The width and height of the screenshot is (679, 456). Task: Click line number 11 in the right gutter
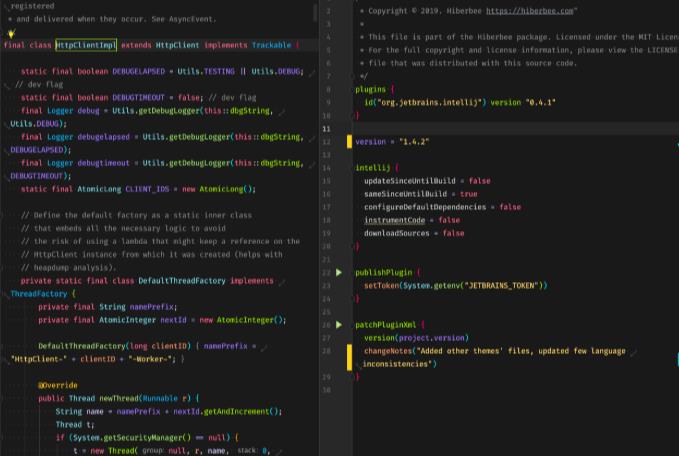pyautogui.click(x=327, y=129)
